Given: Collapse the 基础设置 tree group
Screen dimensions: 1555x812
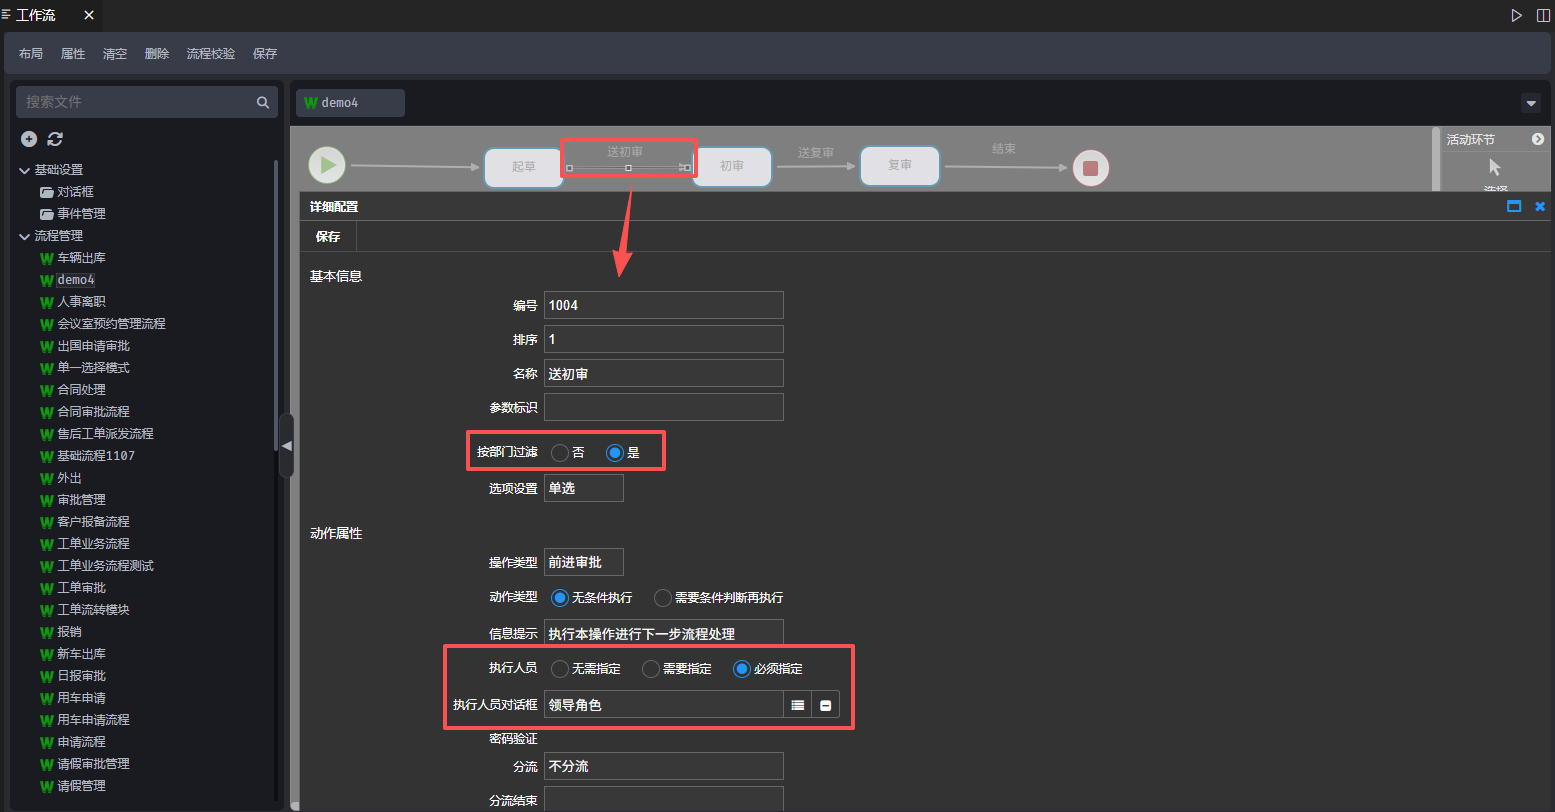Looking at the screenshot, I should 25,170.
